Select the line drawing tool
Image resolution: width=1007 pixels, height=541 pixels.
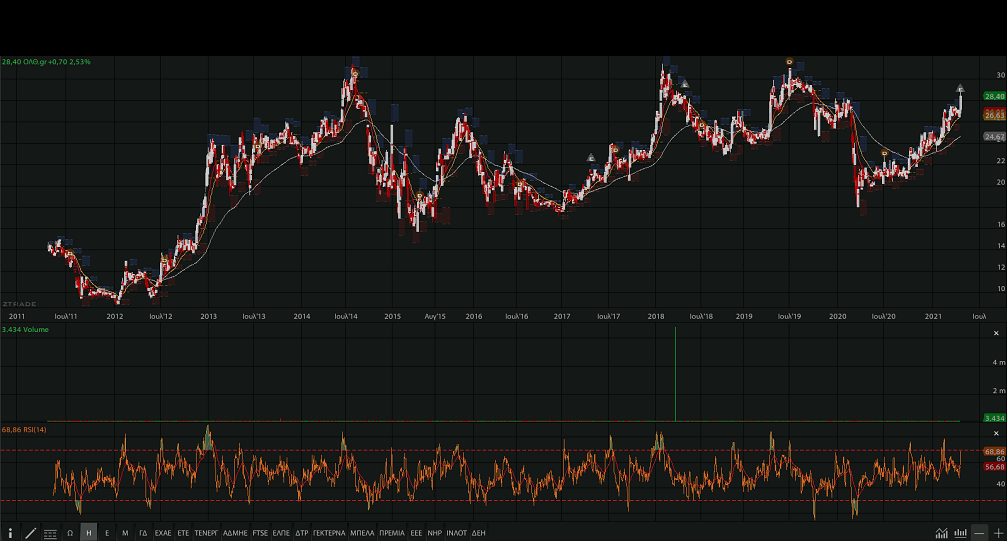coord(30,533)
